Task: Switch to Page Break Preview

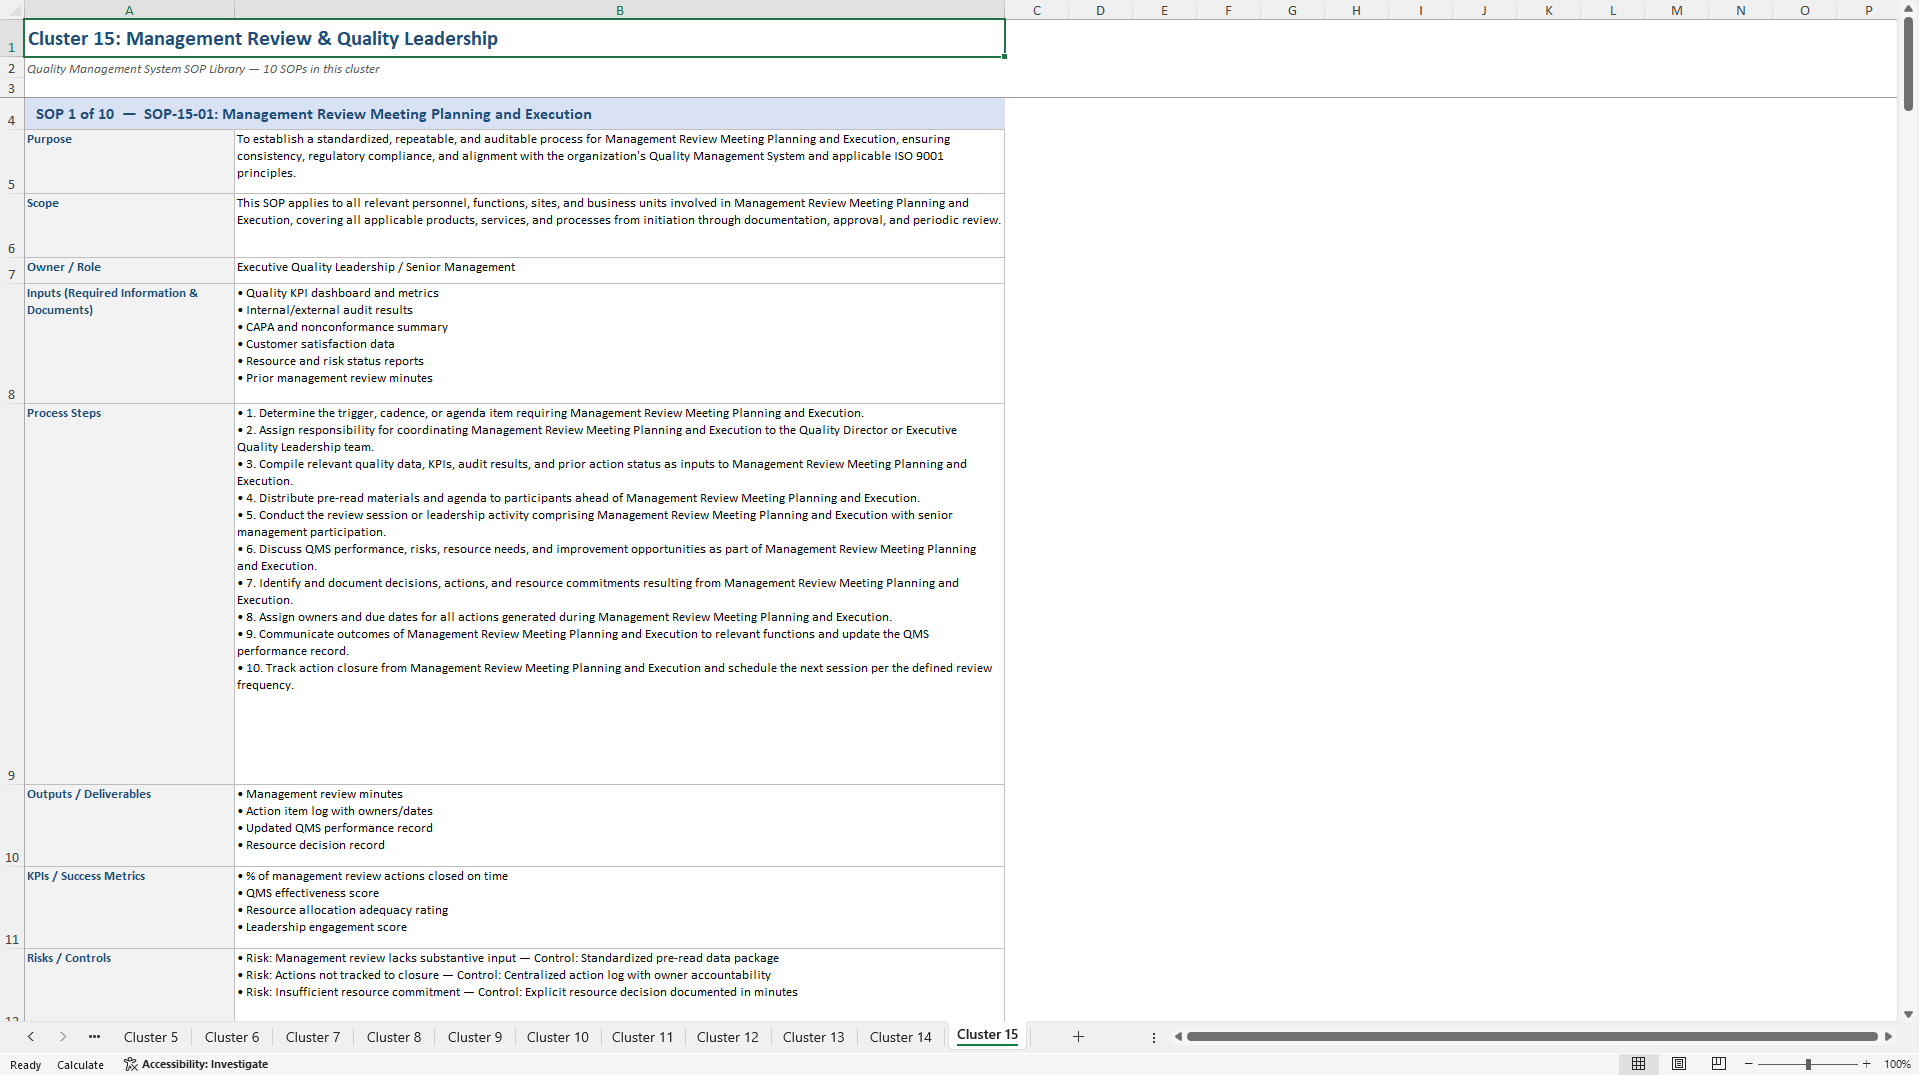Action: pyautogui.click(x=1719, y=1064)
